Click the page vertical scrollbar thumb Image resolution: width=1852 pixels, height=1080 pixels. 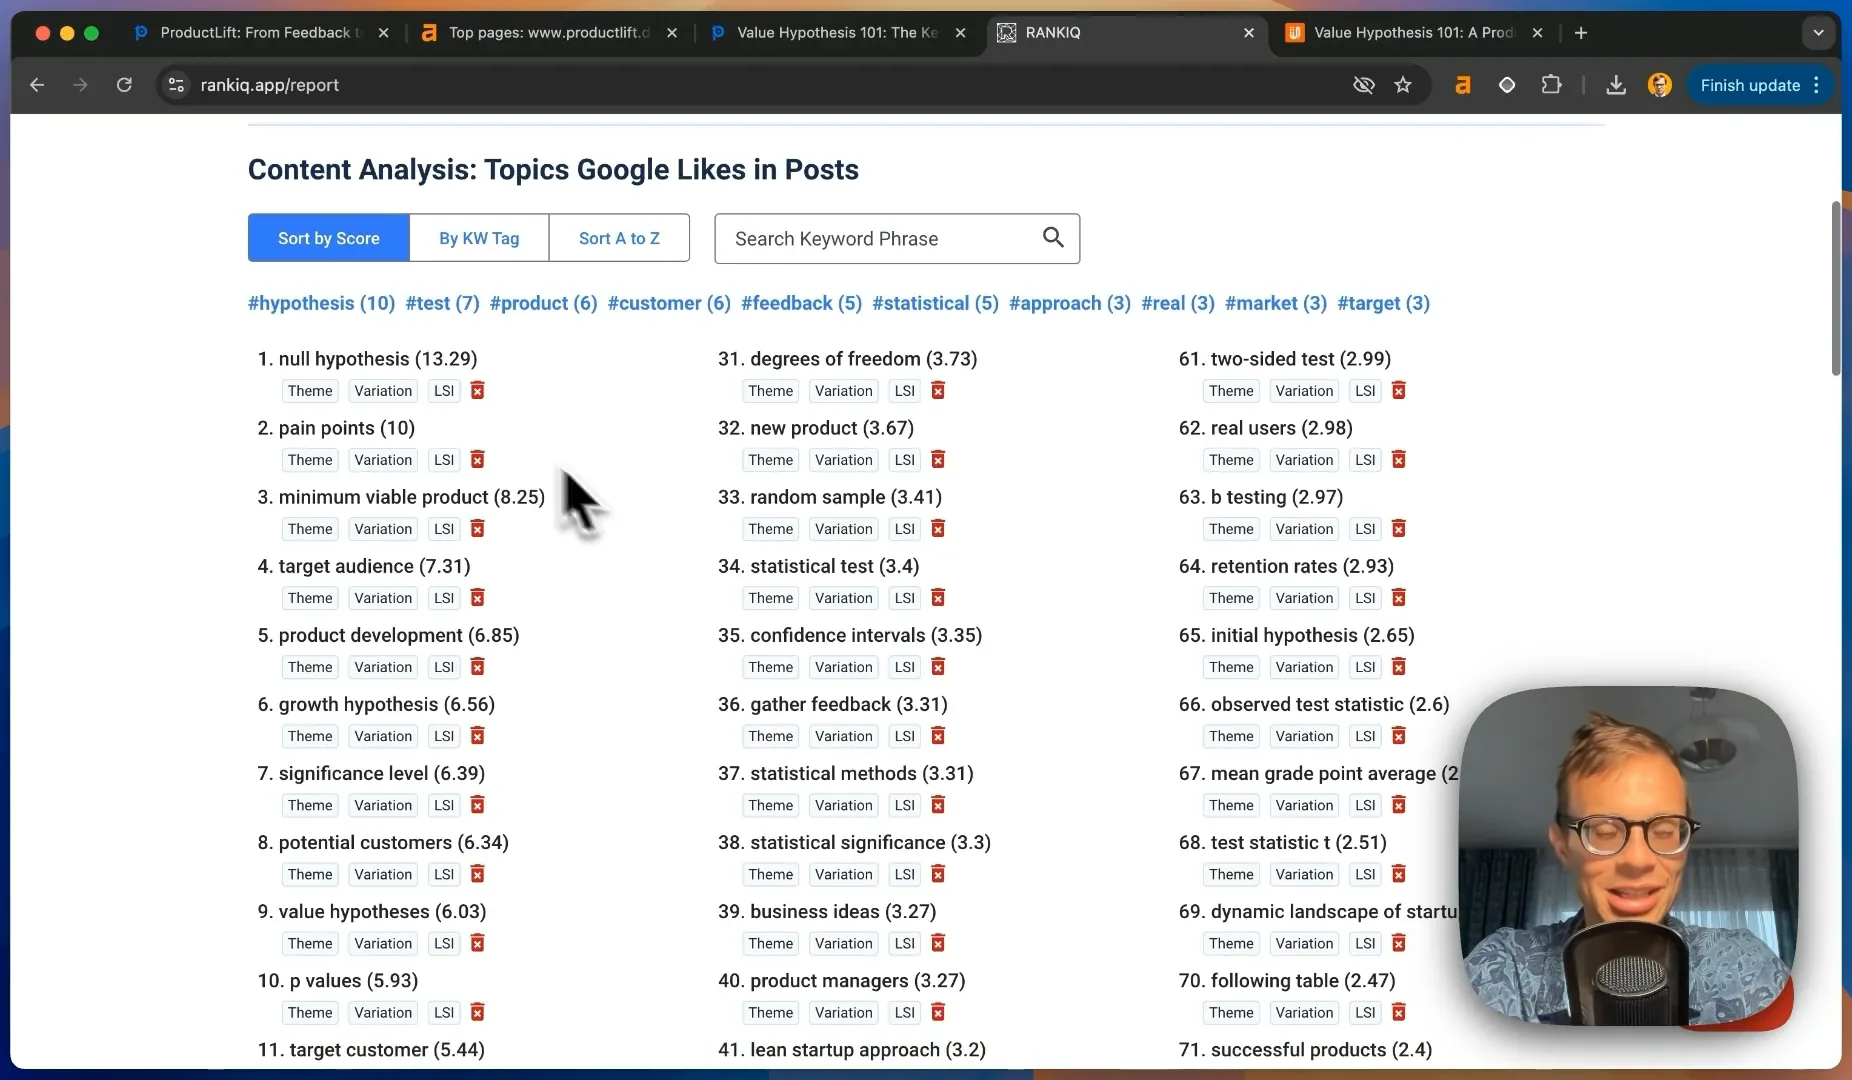pyautogui.click(x=1836, y=288)
